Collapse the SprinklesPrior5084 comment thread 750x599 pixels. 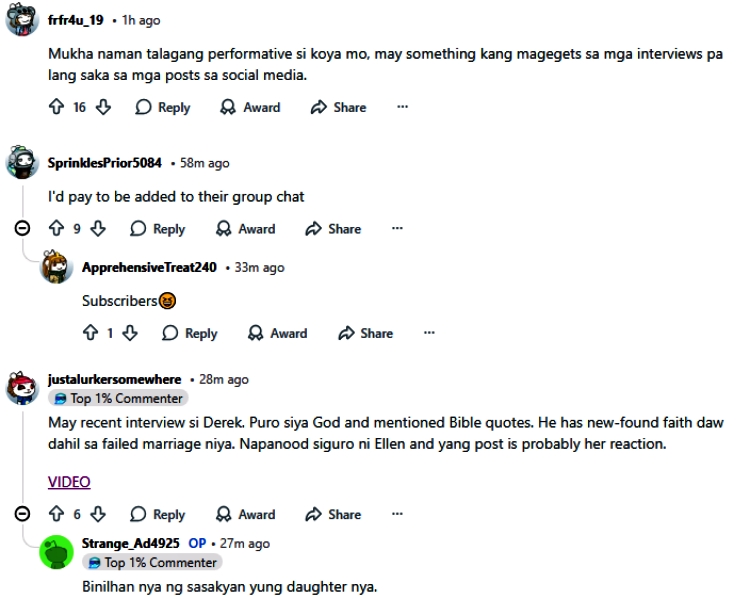tap(22, 229)
